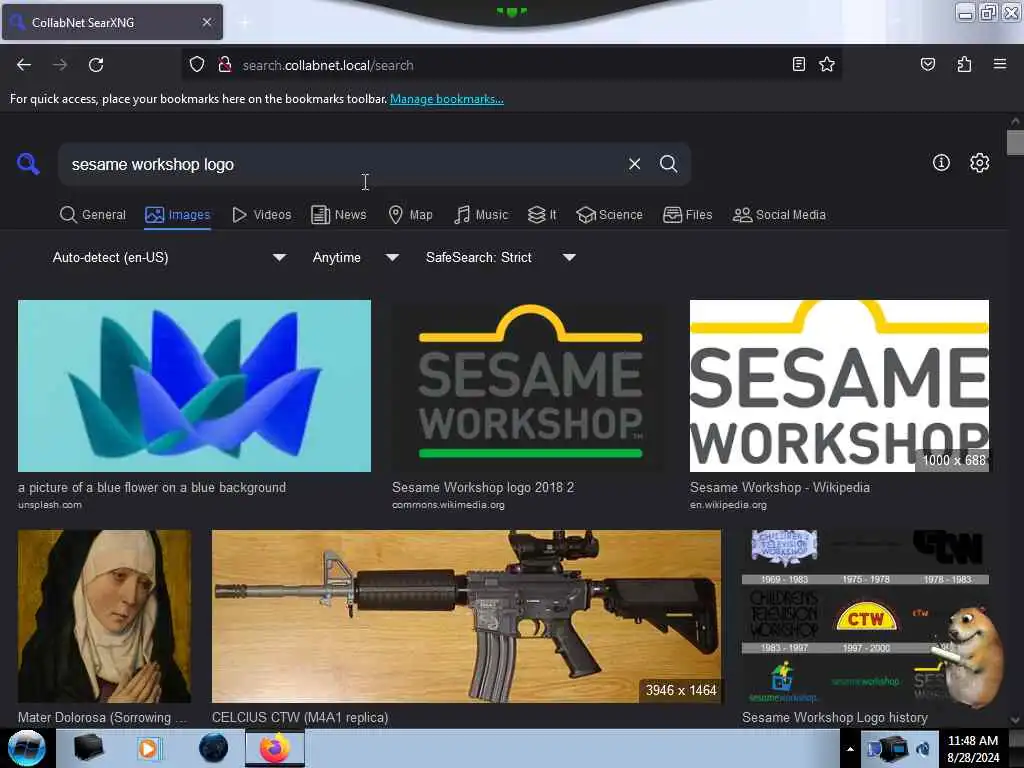The width and height of the screenshot is (1024, 768).
Task: Switch to the Videos category
Action: pyautogui.click(x=261, y=215)
